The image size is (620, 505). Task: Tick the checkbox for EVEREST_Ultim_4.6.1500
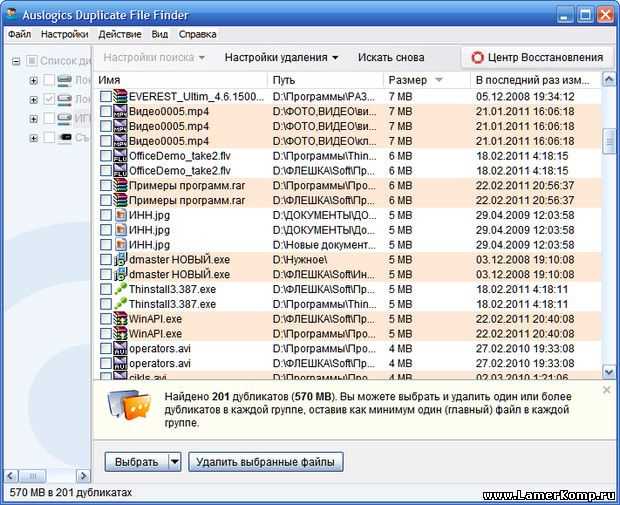[106, 96]
